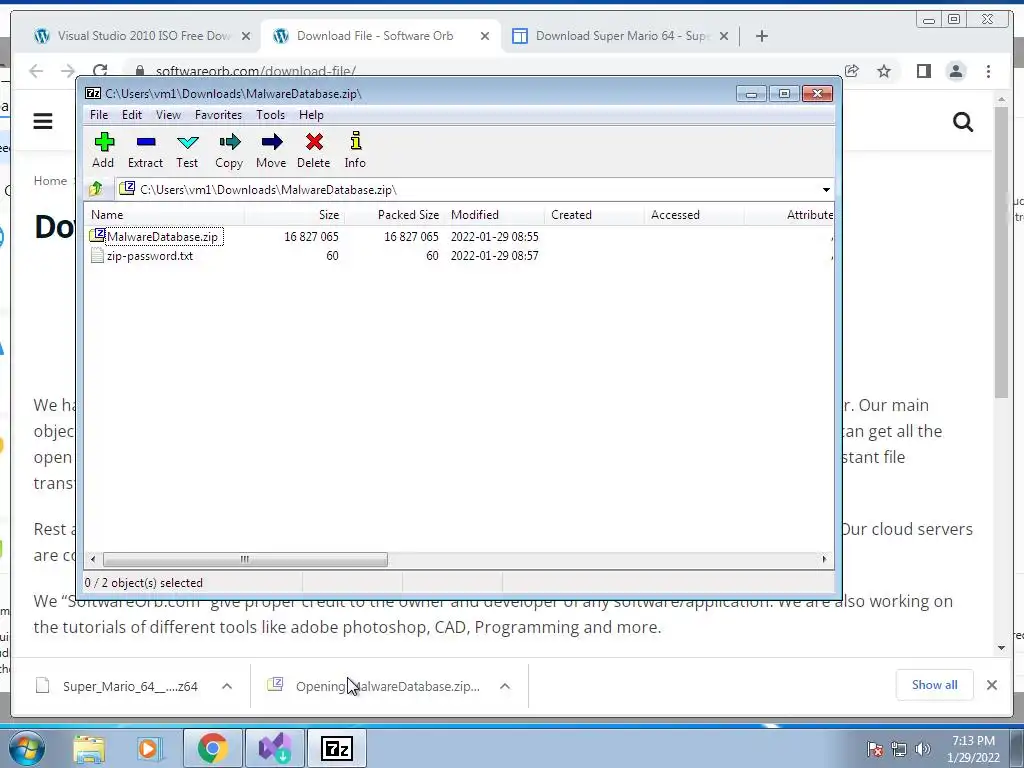Close the Visual Studio 2010 ISO tab
Viewport: 1024px width, 768px height.
(x=246, y=37)
